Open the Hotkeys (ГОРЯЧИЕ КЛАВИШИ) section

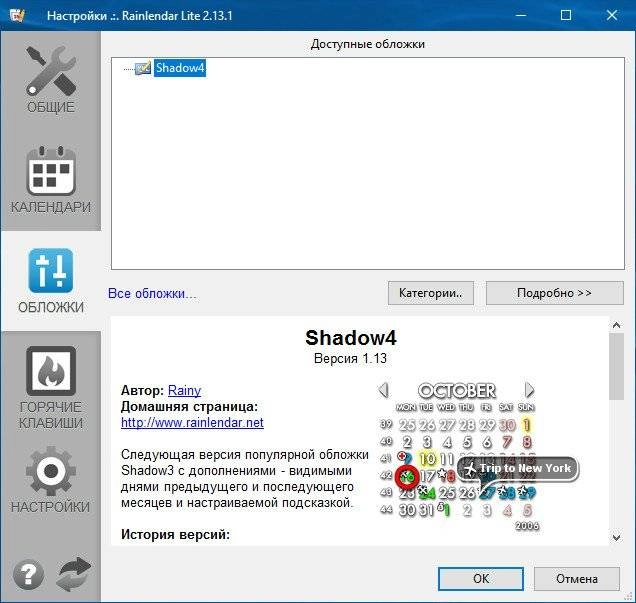[51, 387]
